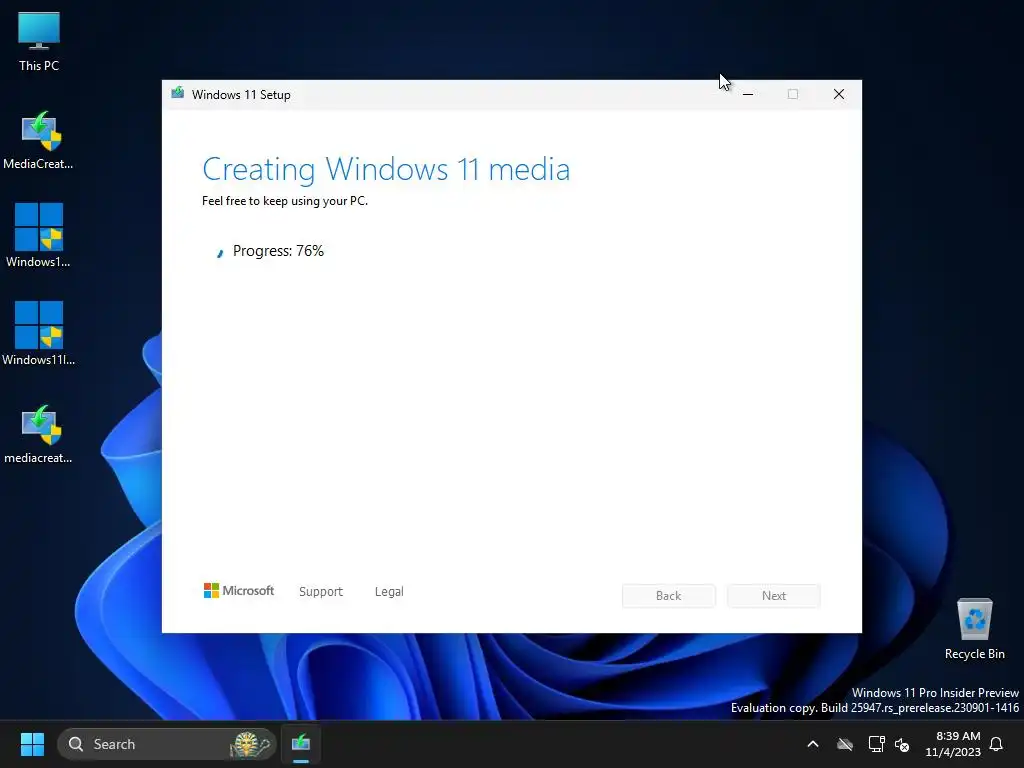Screen dimensions: 1024x768
Task: Click the disabled maximize button of Setup
Action: tap(793, 95)
